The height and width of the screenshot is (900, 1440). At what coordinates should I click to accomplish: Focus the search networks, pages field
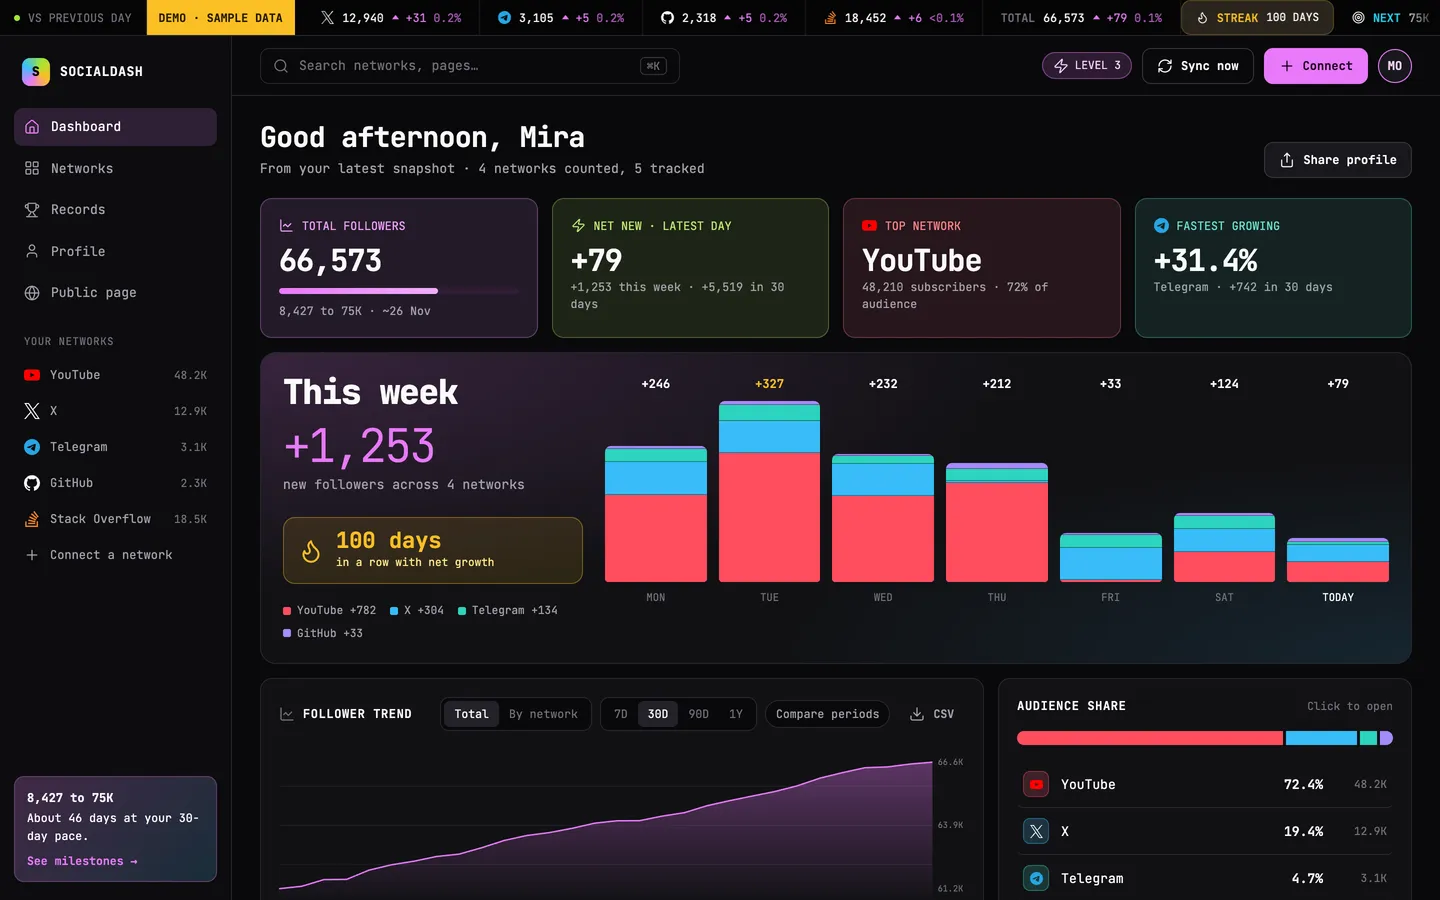pyautogui.click(x=470, y=66)
